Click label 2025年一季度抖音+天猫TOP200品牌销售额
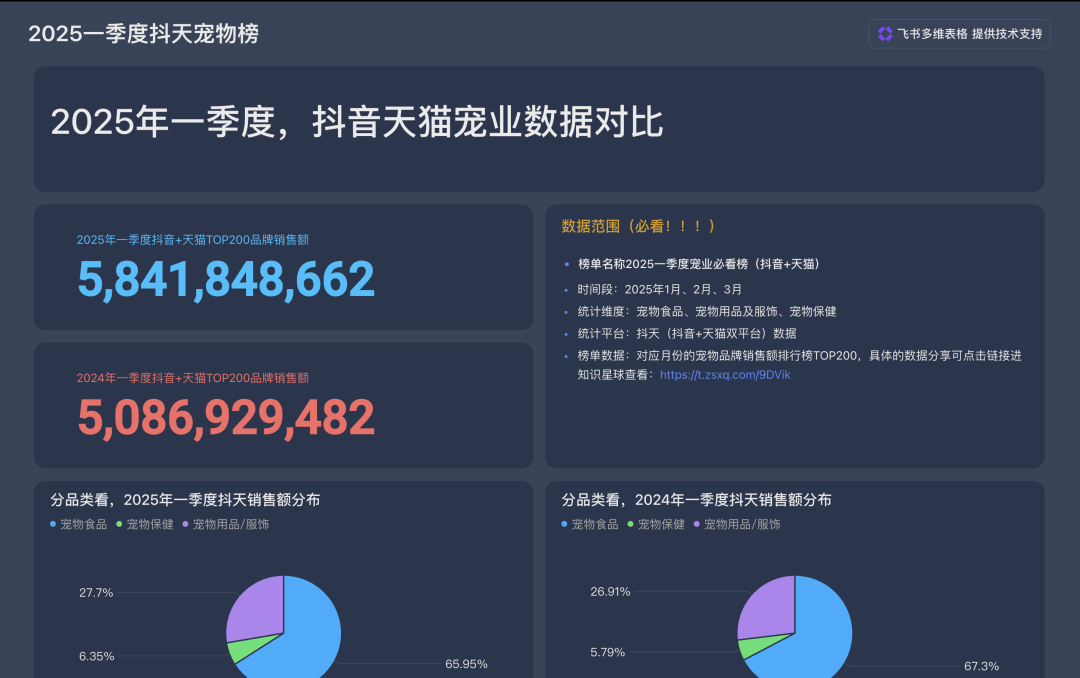 coord(192,240)
